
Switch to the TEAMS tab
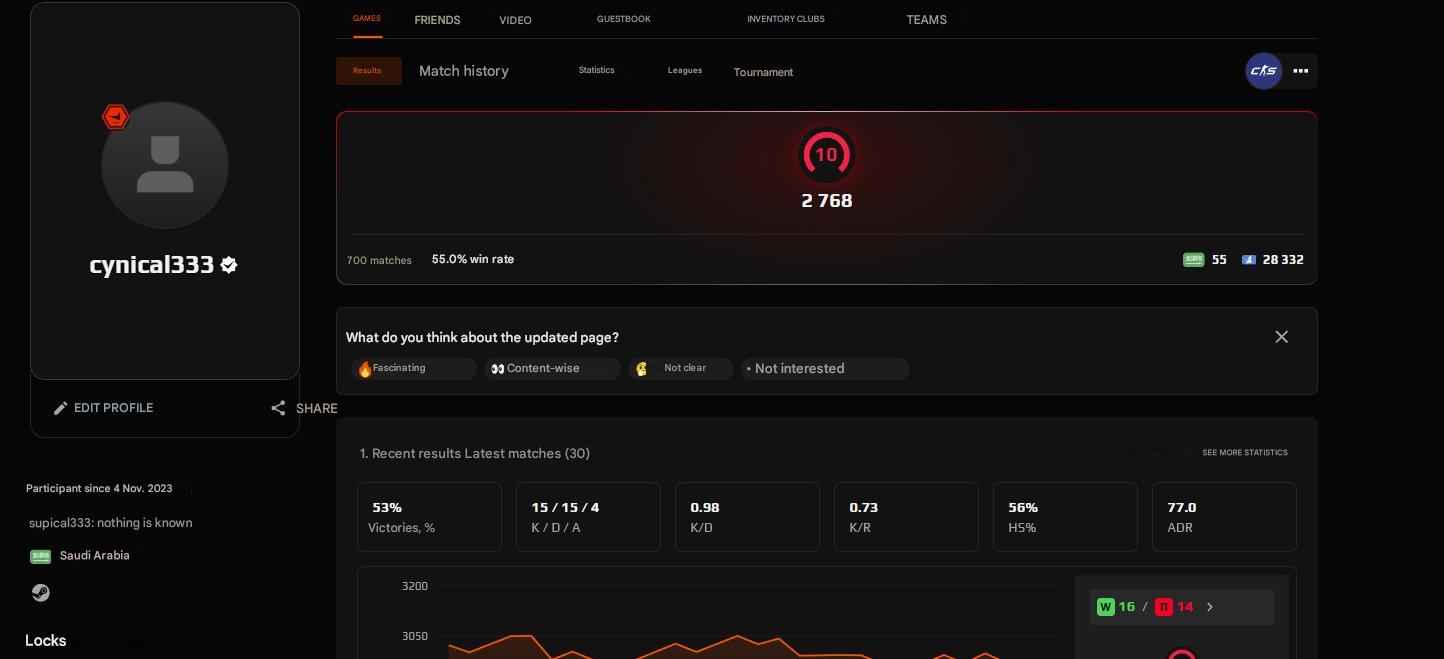[925, 19]
